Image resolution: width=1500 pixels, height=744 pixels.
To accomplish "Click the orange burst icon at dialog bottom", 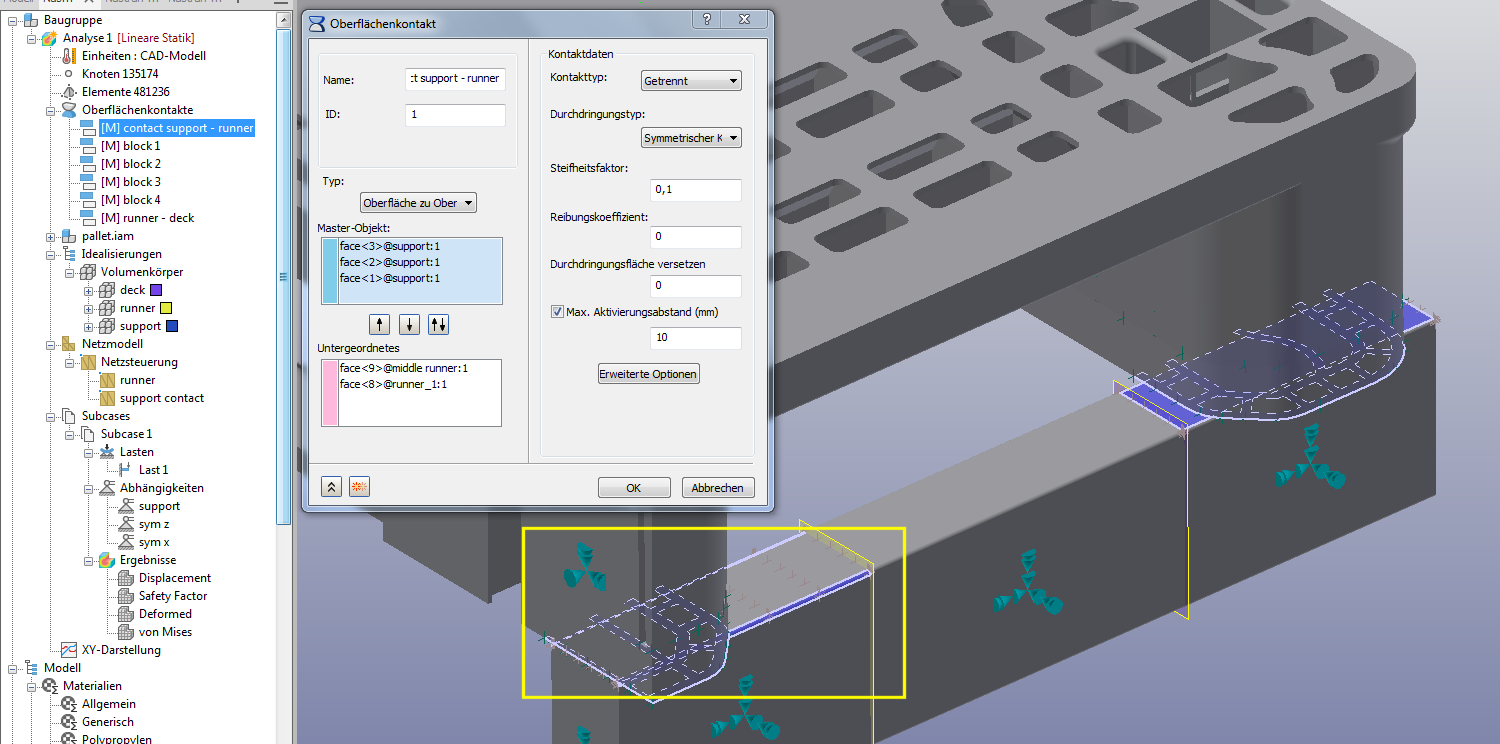I will pyautogui.click(x=357, y=486).
